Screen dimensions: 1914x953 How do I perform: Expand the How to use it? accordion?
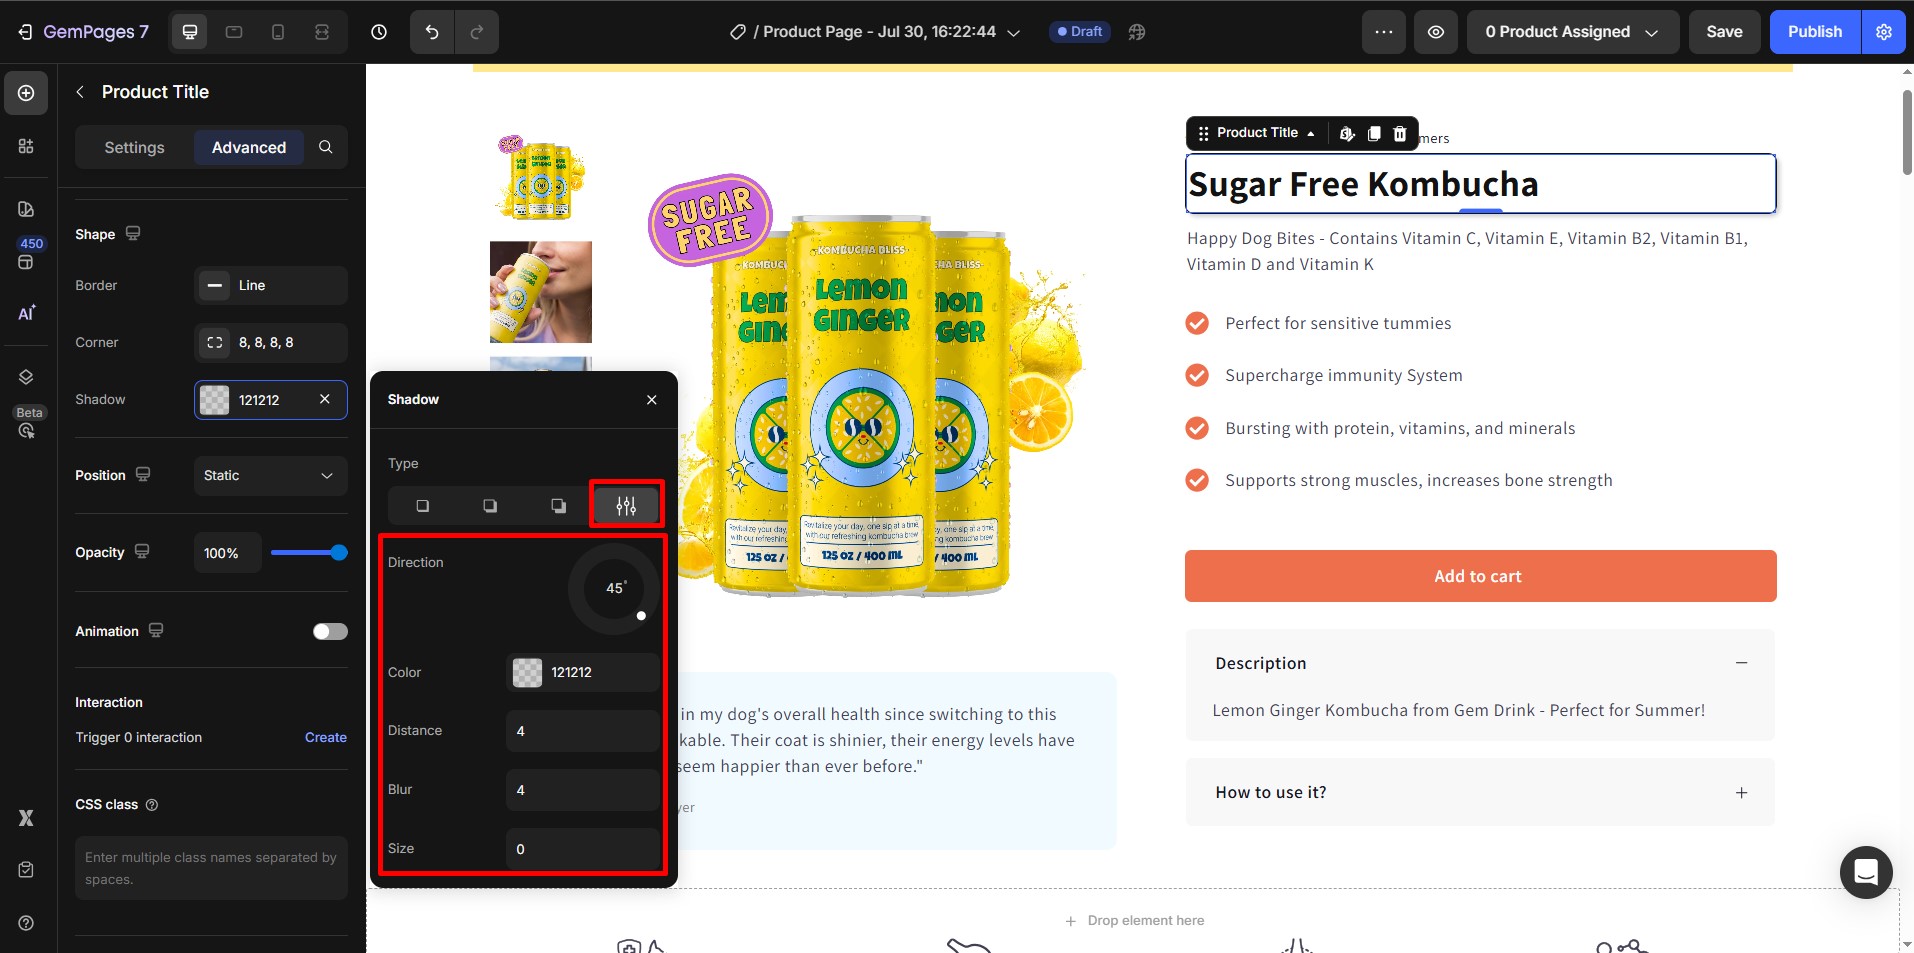[x=1480, y=792]
